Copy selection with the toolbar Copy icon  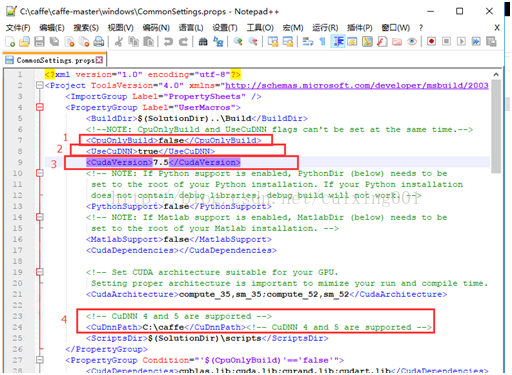(134, 42)
